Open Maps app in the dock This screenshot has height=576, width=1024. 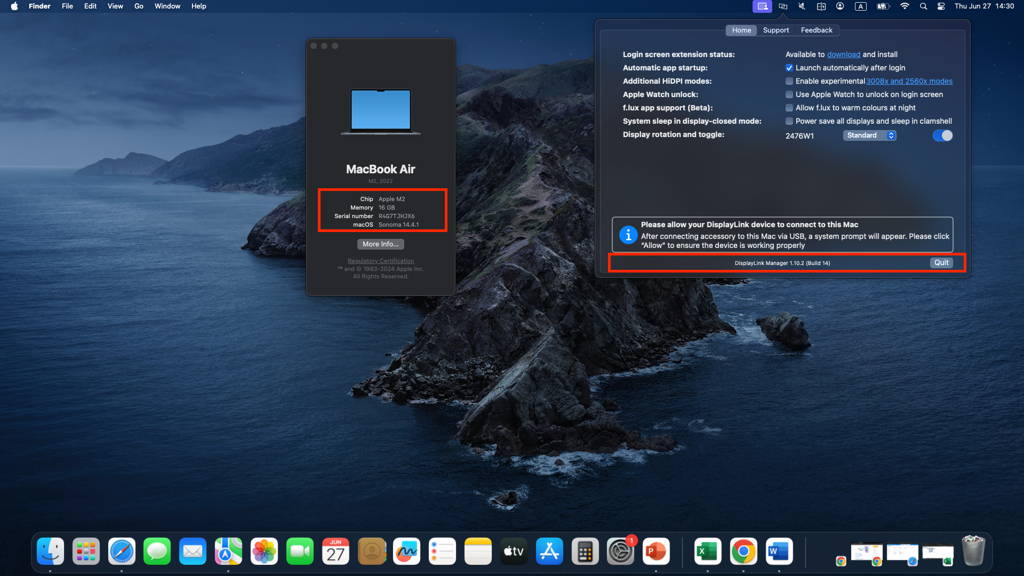tap(228, 551)
